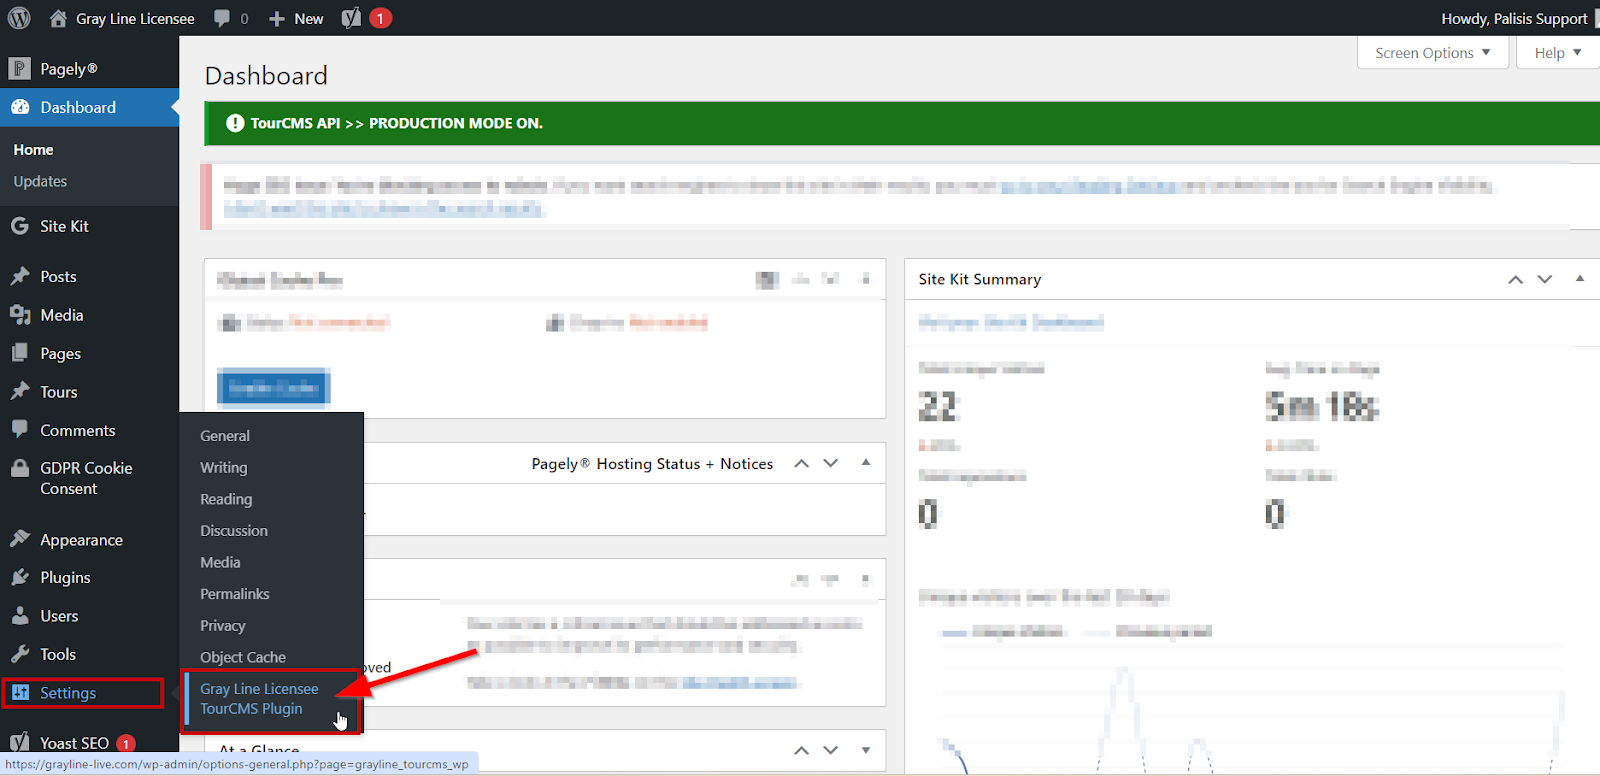Click the Comments icon in sidebar
1600x776 pixels.
pos(19,430)
